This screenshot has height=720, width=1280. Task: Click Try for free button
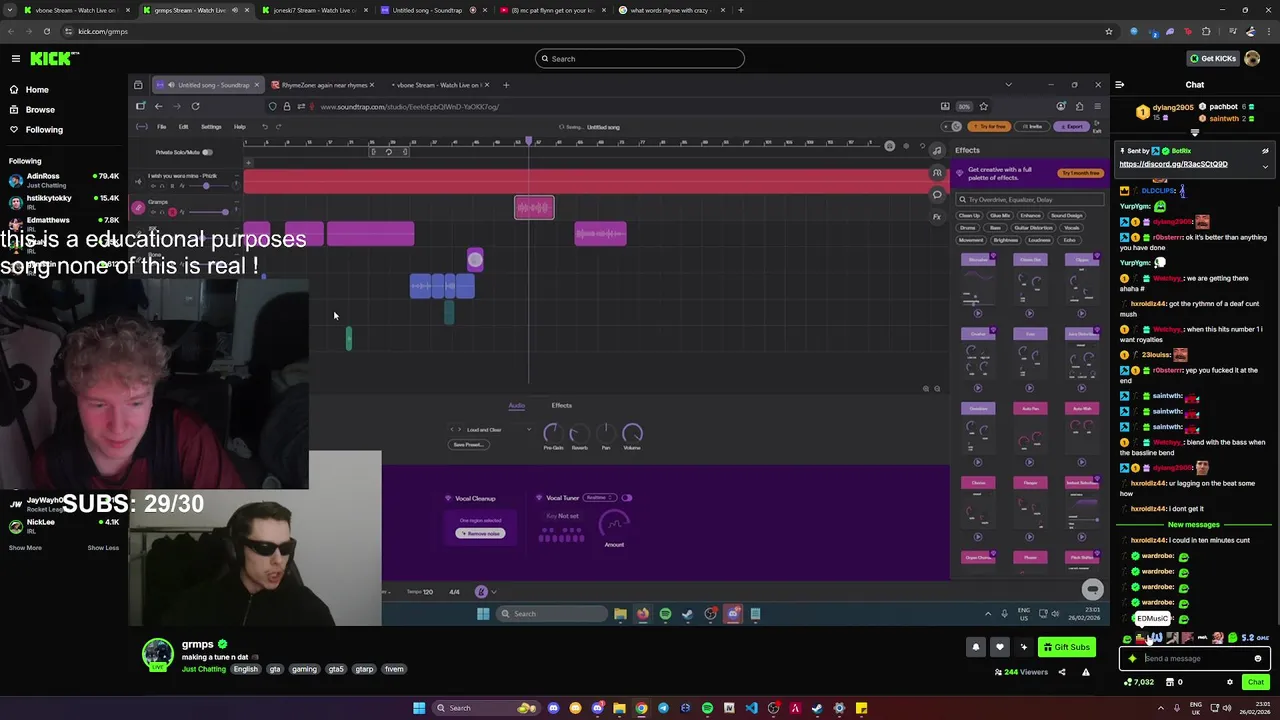click(x=989, y=126)
